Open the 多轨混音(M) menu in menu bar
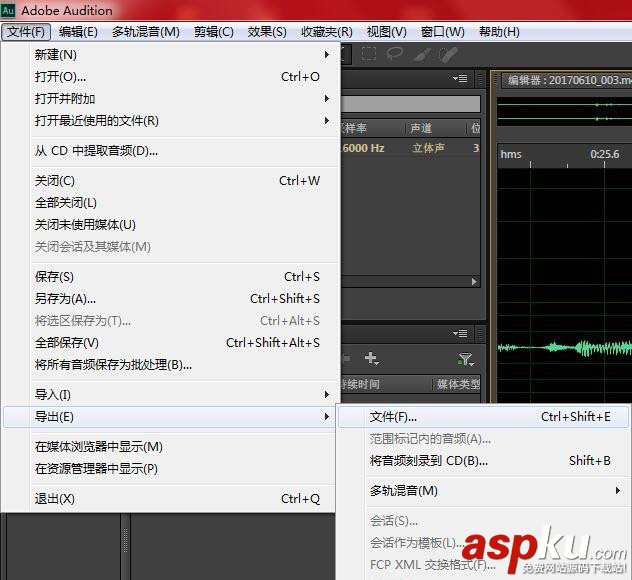Screen dimensions: 632x580 146,31
